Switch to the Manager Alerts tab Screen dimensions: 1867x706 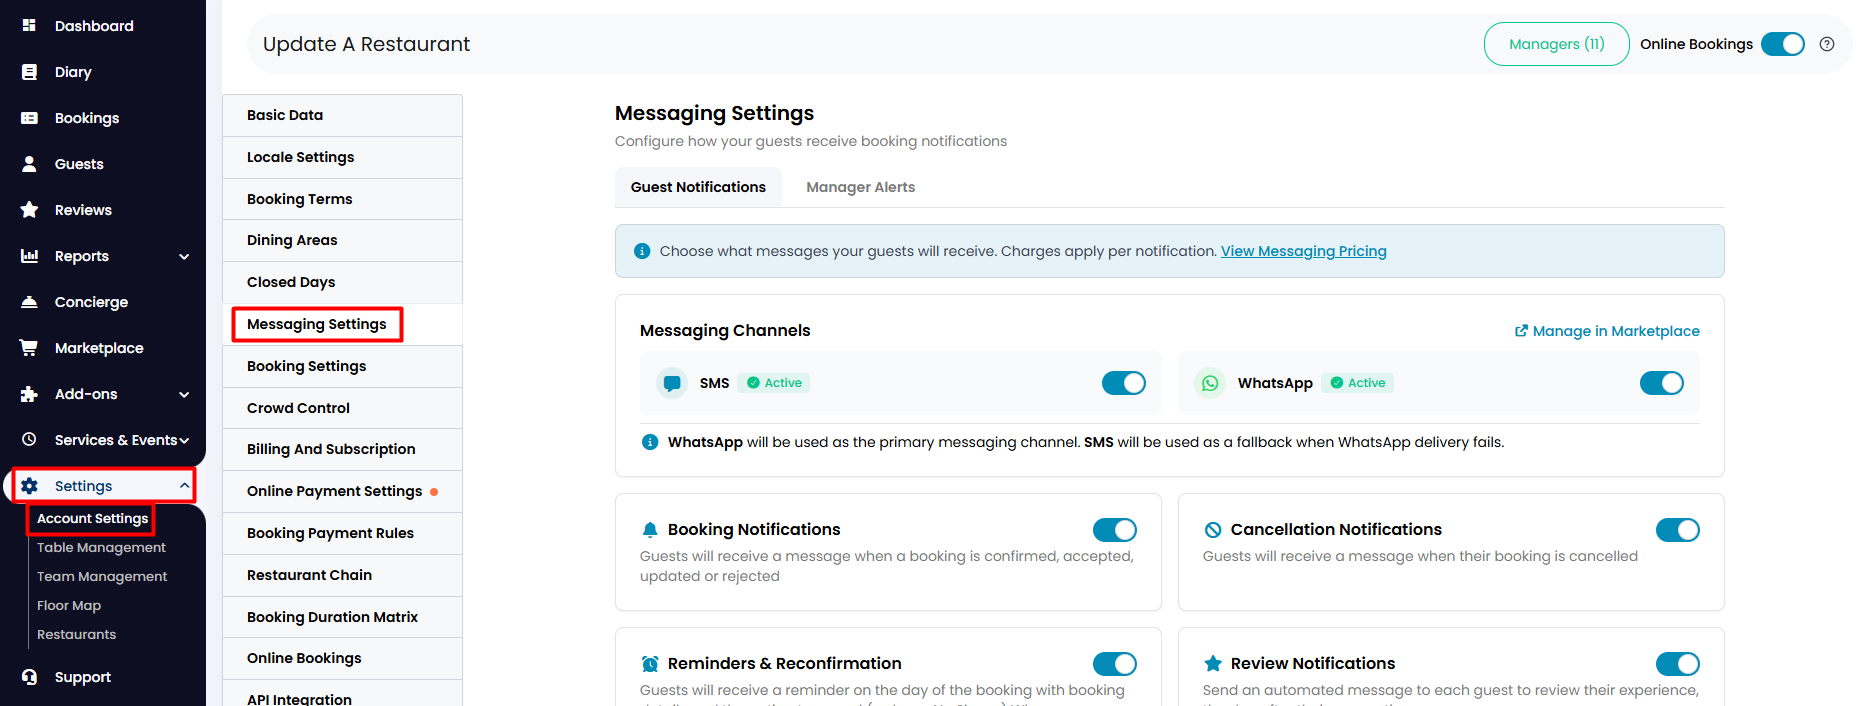coord(860,187)
